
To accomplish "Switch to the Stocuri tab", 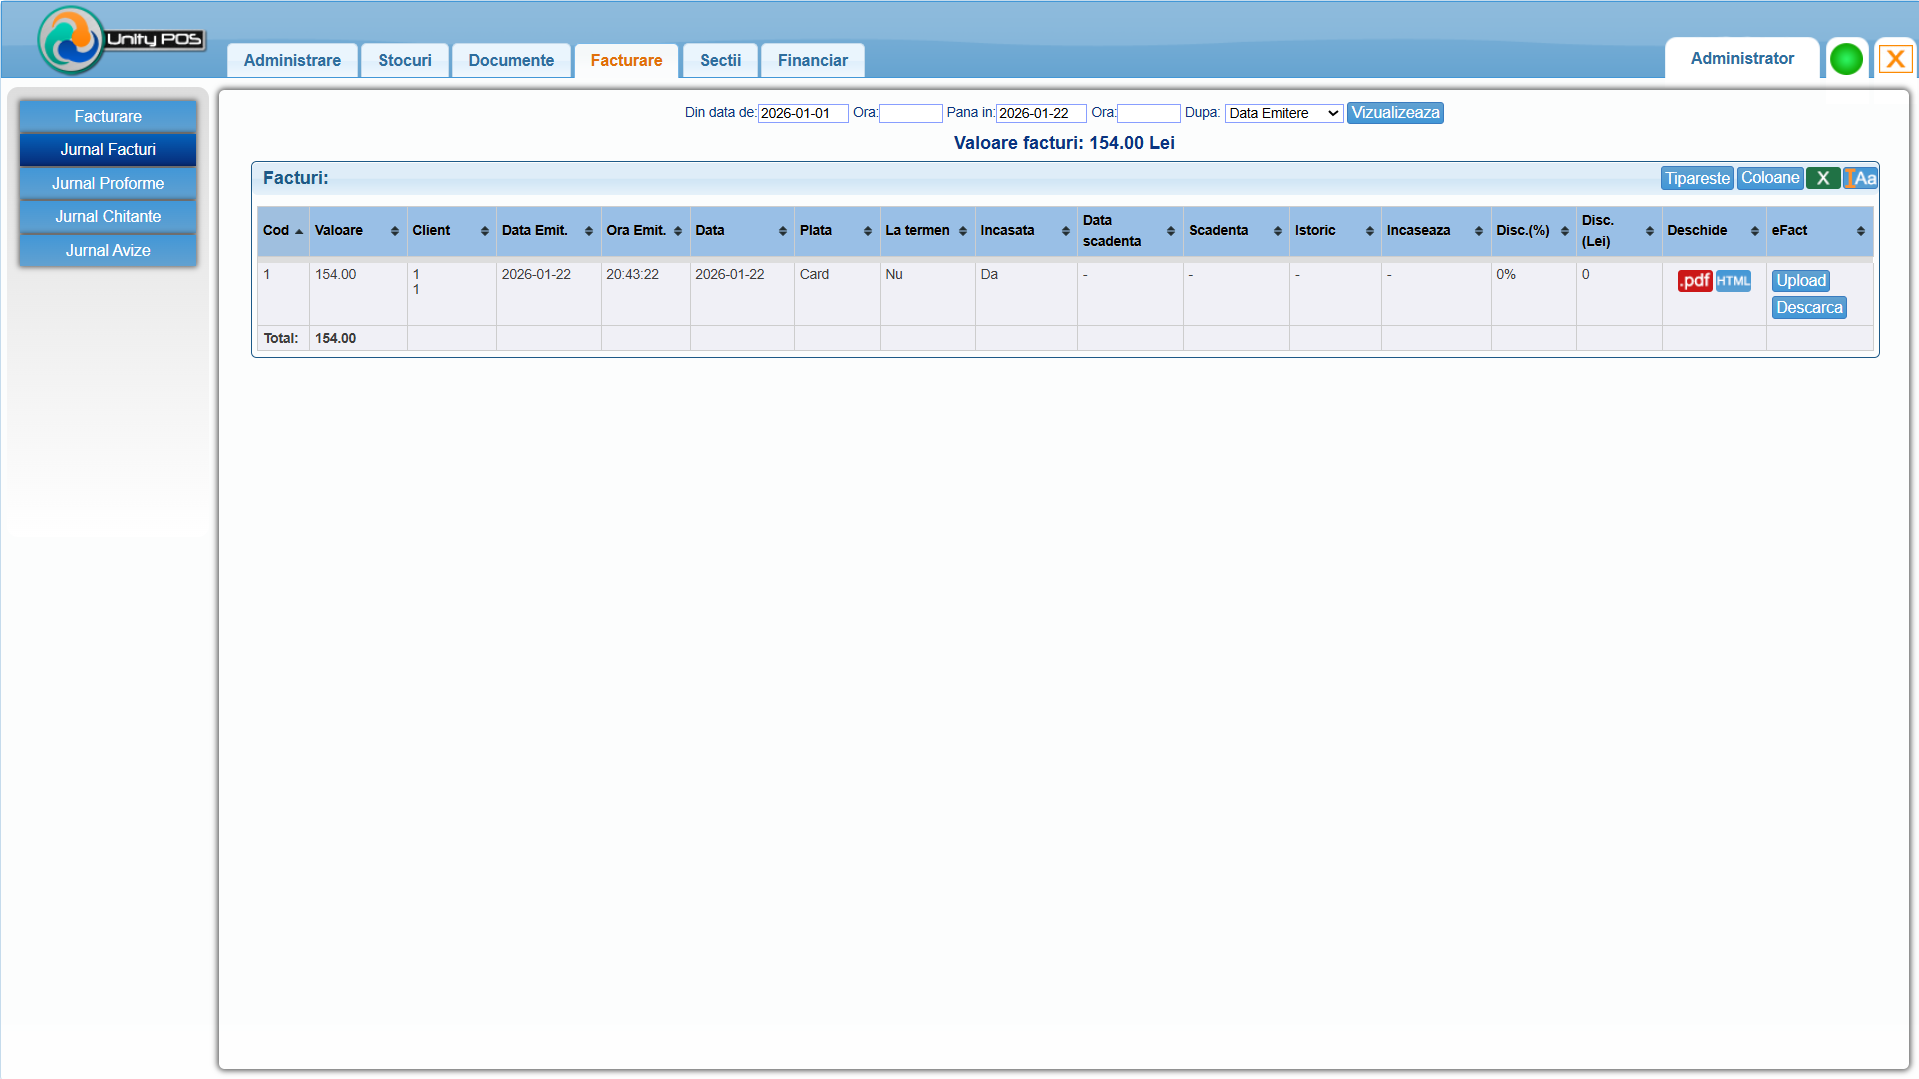I will [x=405, y=60].
